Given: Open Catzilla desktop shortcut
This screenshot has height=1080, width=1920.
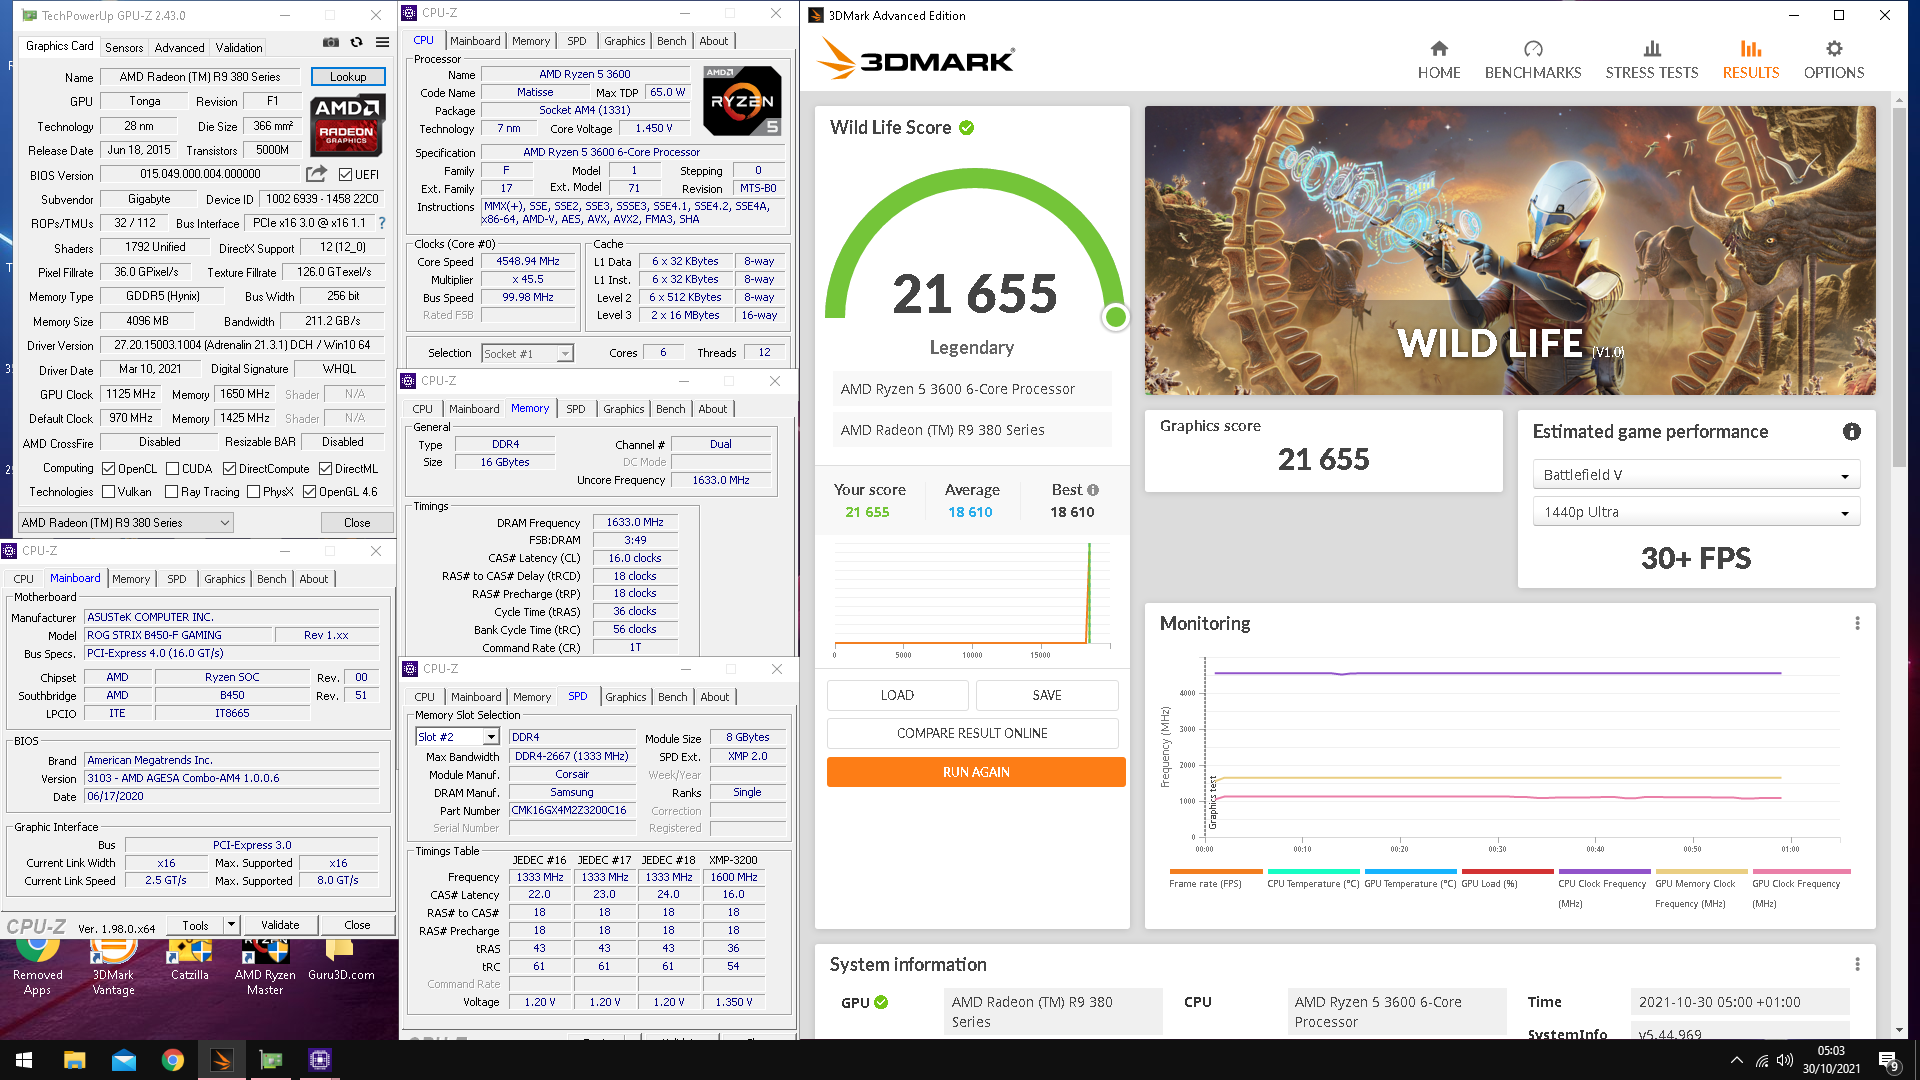Looking at the screenshot, I should 190,960.
